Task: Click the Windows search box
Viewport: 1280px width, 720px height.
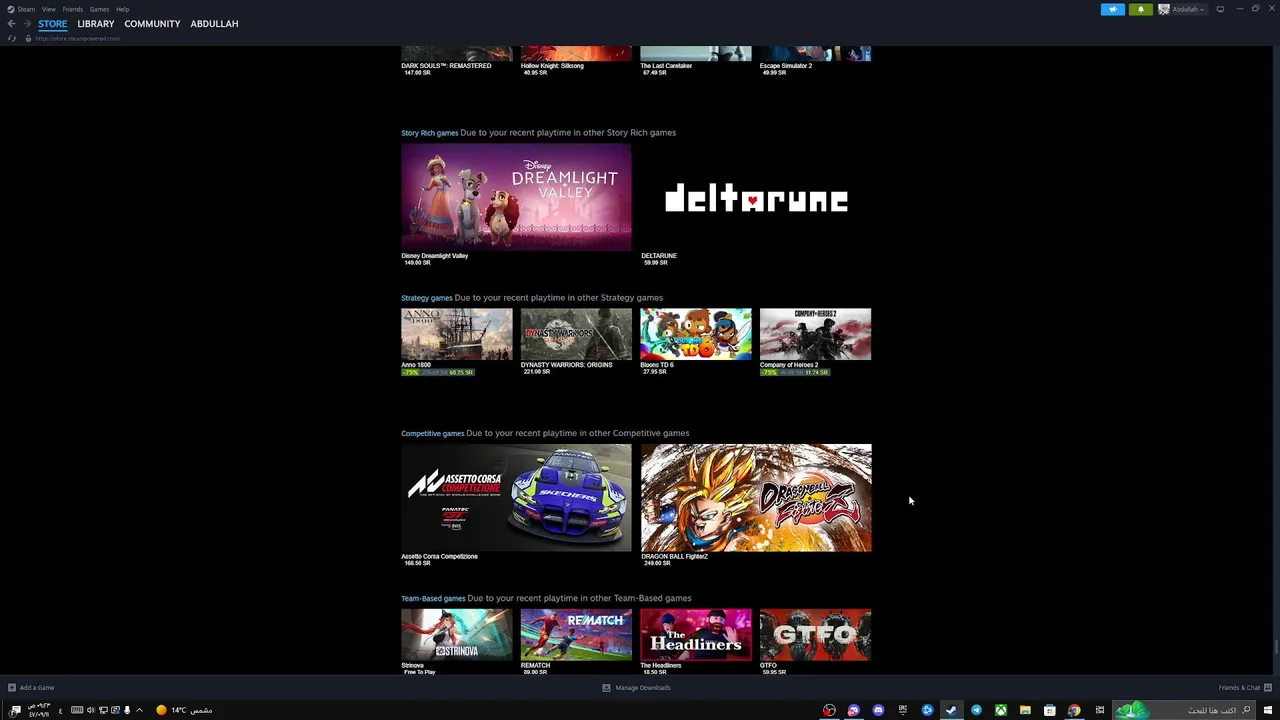Action: coord(1184,710)
